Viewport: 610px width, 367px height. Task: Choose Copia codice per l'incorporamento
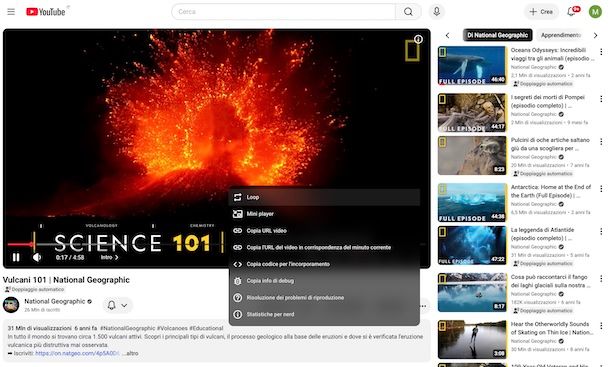(324, 264)
